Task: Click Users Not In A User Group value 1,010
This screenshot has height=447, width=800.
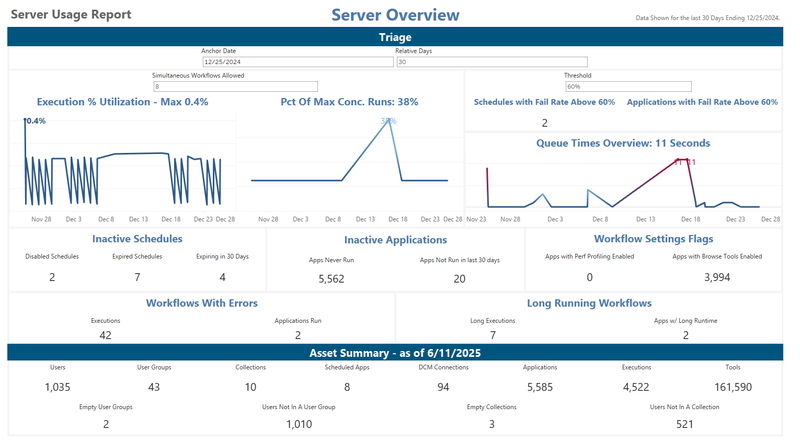Action: tap(299, 424)
